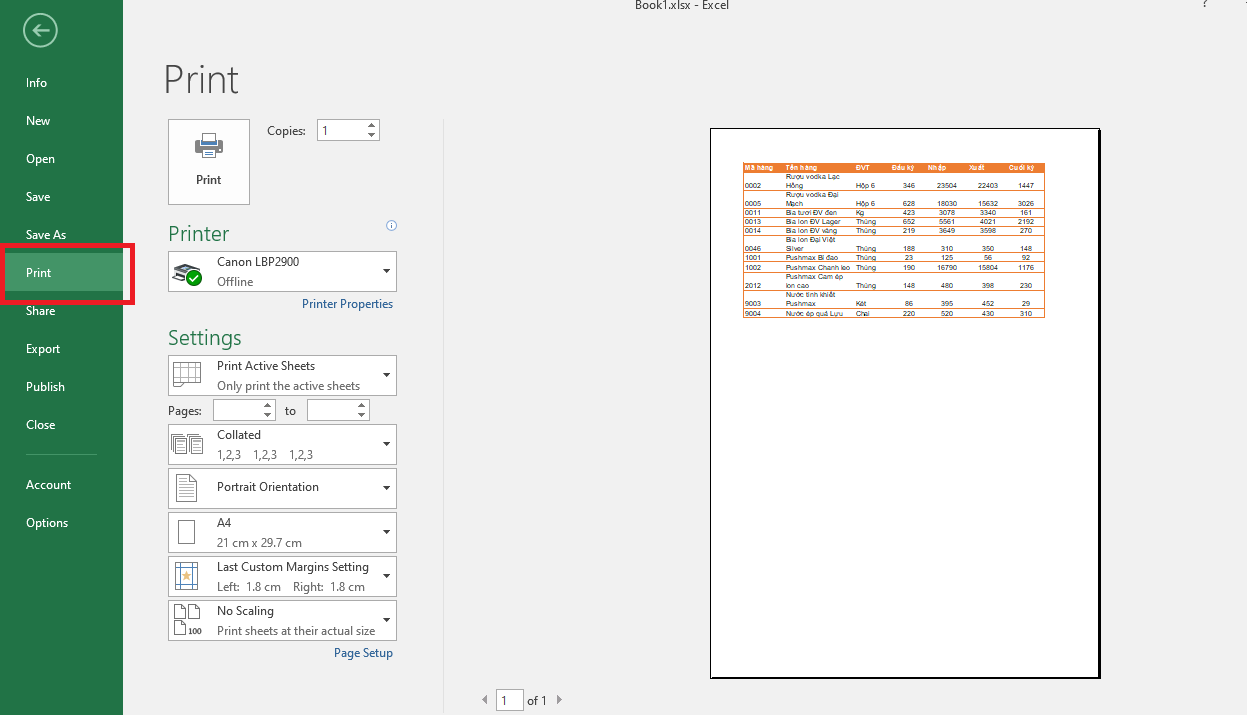Viewport: 1247px width, 715px height.
Task: Click the Portrait Orientation page icon
Action: coord(187,488)
